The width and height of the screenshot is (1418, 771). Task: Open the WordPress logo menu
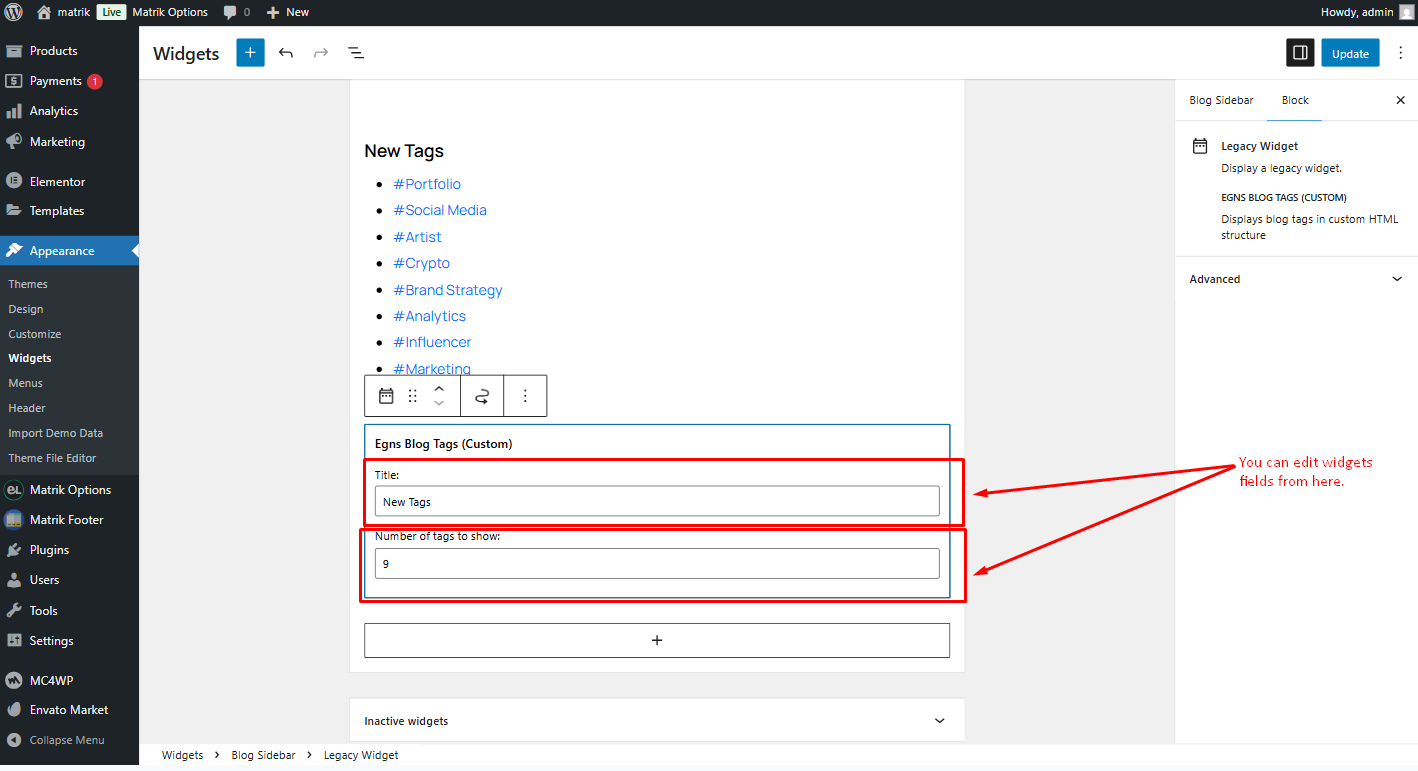13,12
